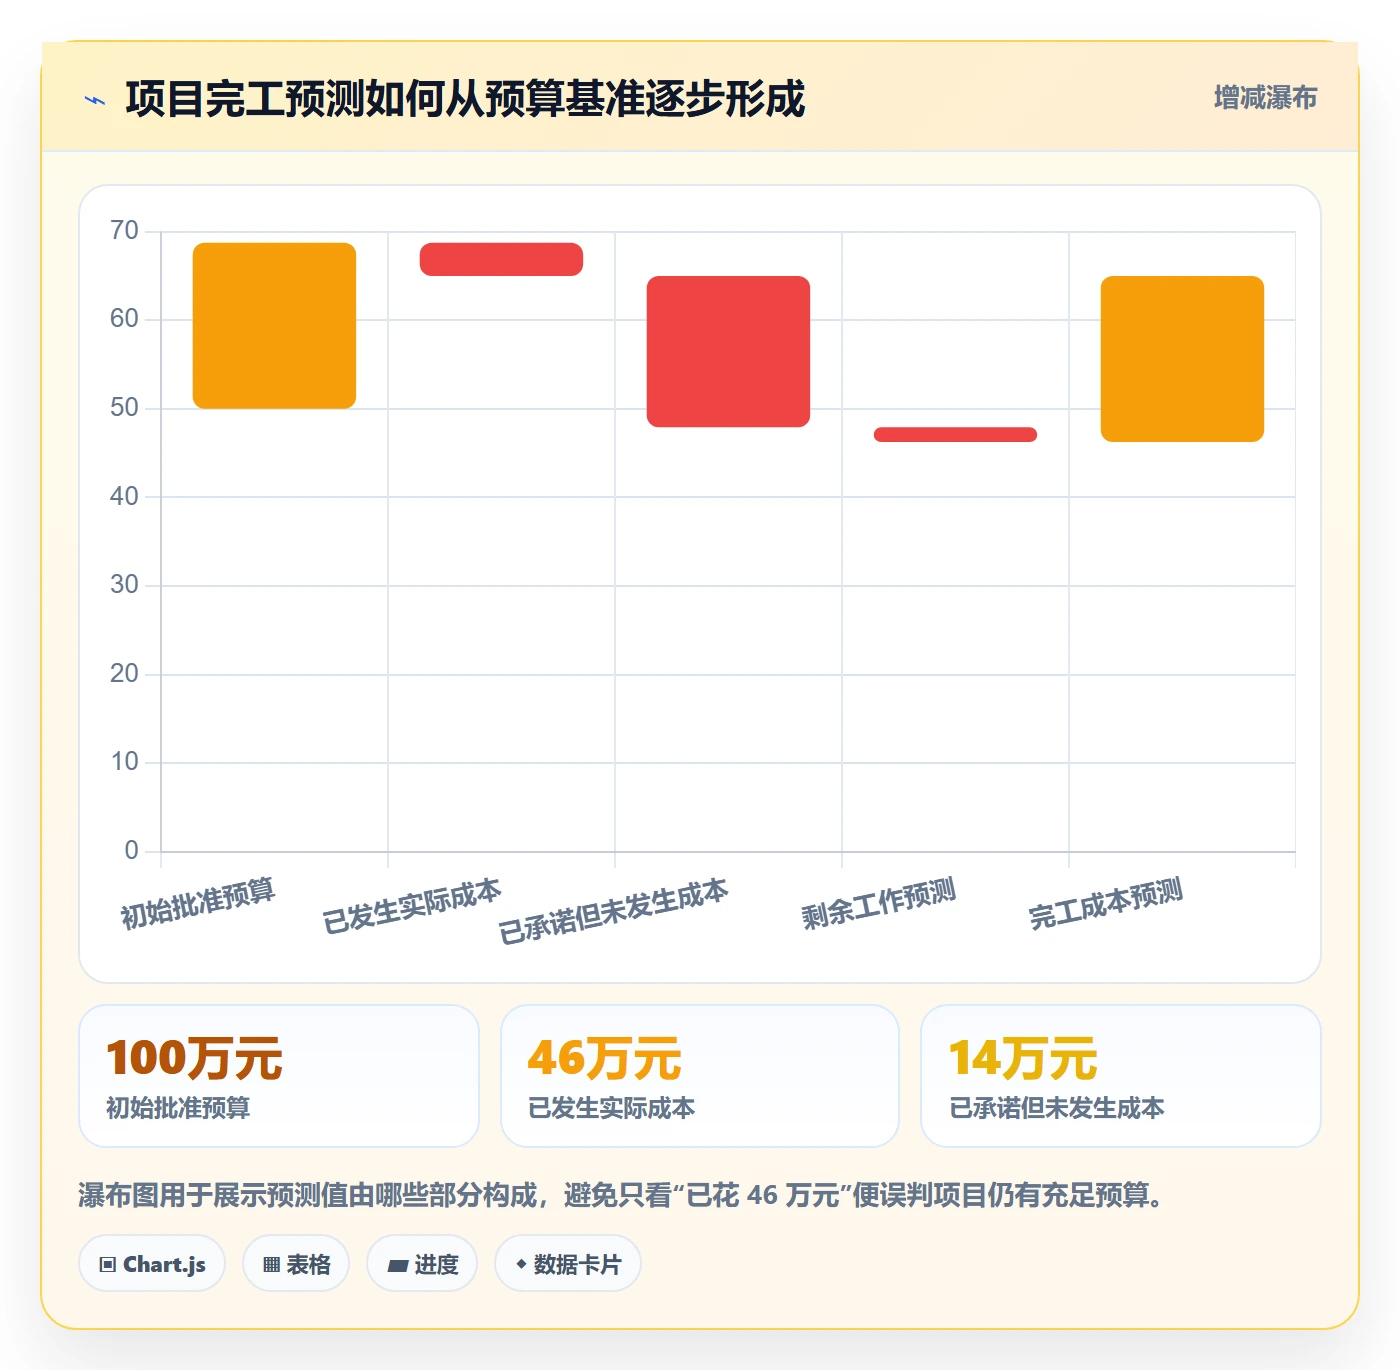
Task: Click the table grid icon in 表格 tag
Action: (x=271, y=1265)
